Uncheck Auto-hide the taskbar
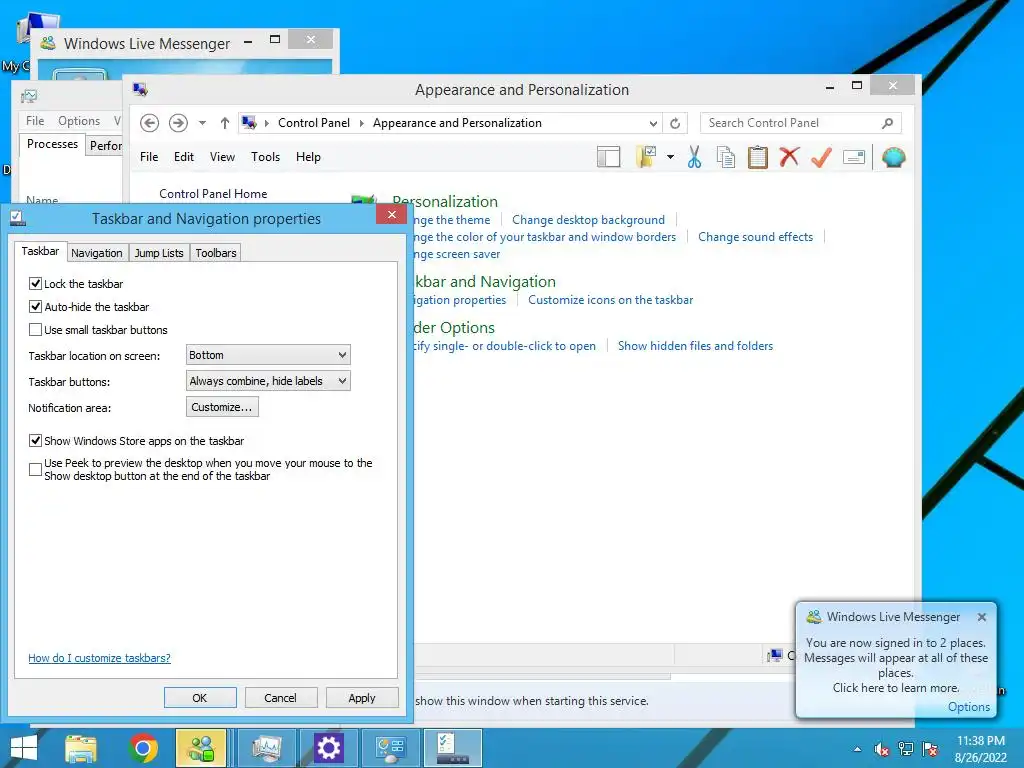This screenshot has height=768, width=1024. [x=35, y=306]
